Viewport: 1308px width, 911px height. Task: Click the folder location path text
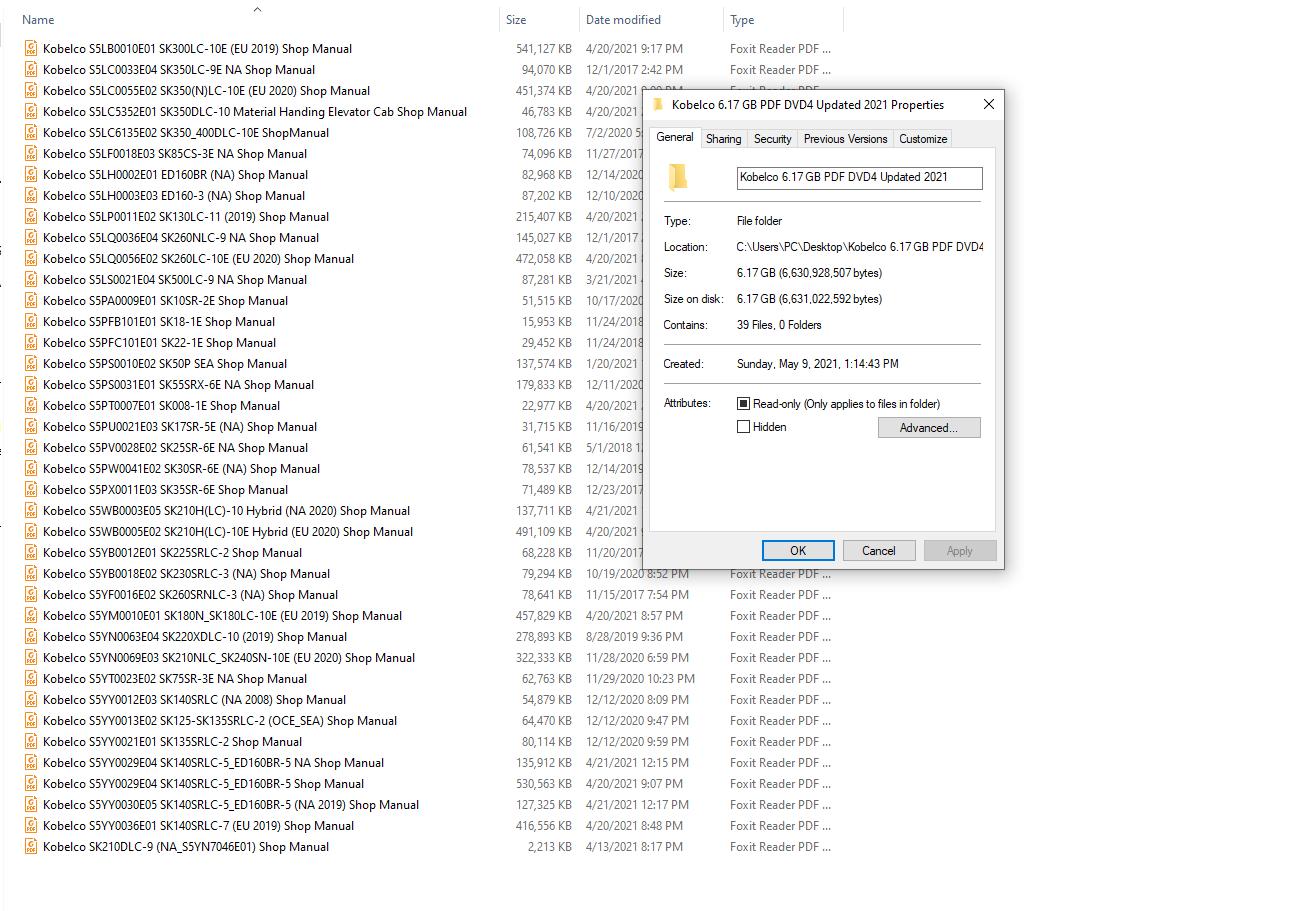pos(860,246)
